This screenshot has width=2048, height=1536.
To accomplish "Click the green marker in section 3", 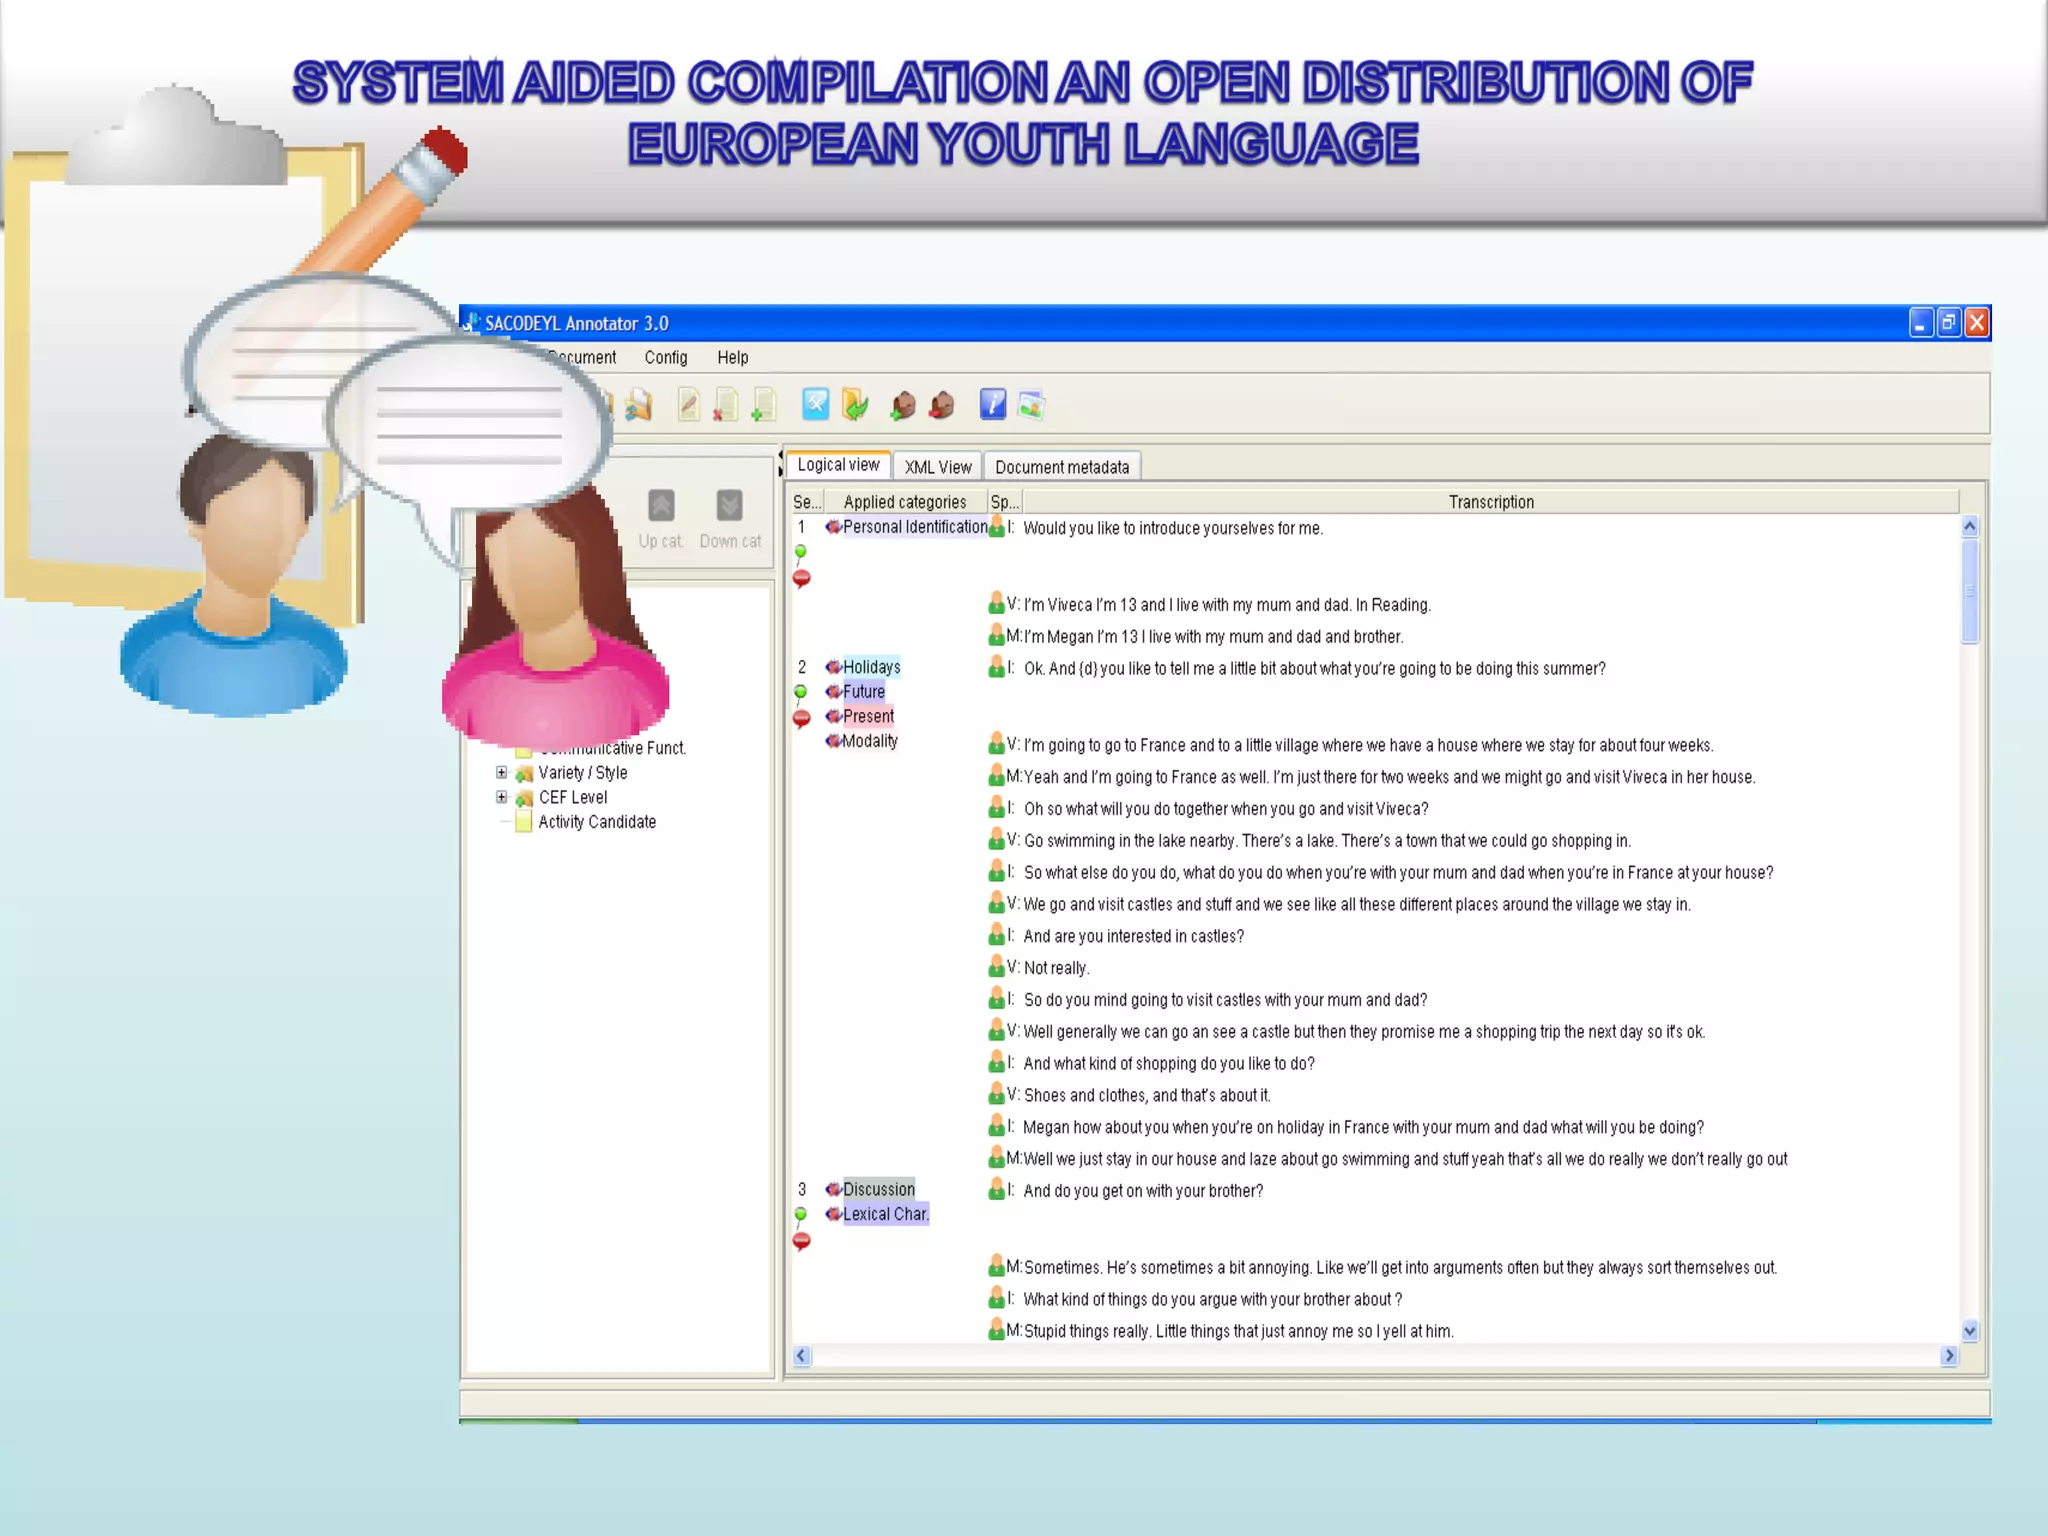I will pyautogui.click(x=800, y=1214).
